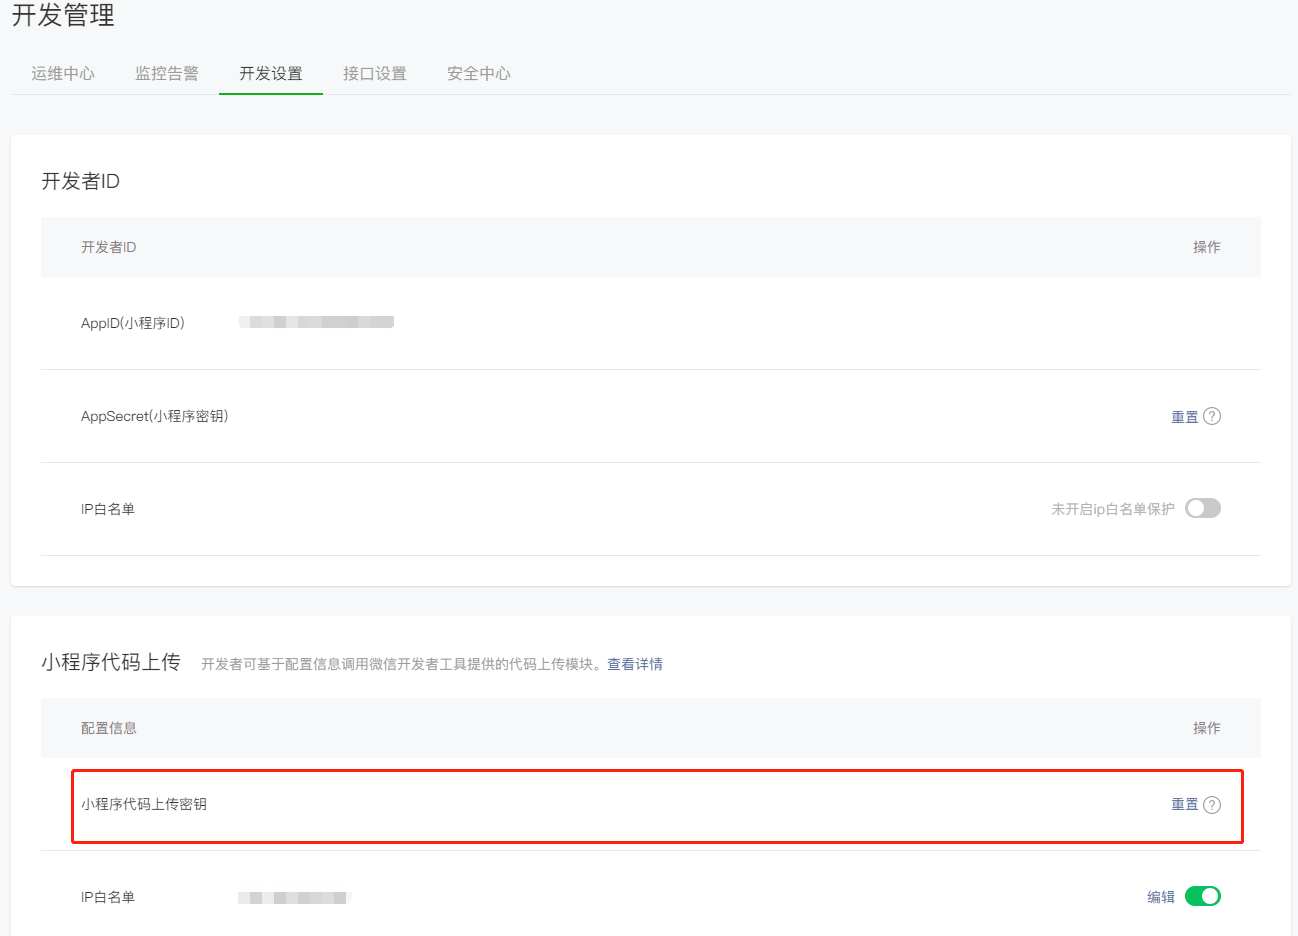Go to the 安全中心 tab
1298x936 pixels.
click(x=478, y=74)
